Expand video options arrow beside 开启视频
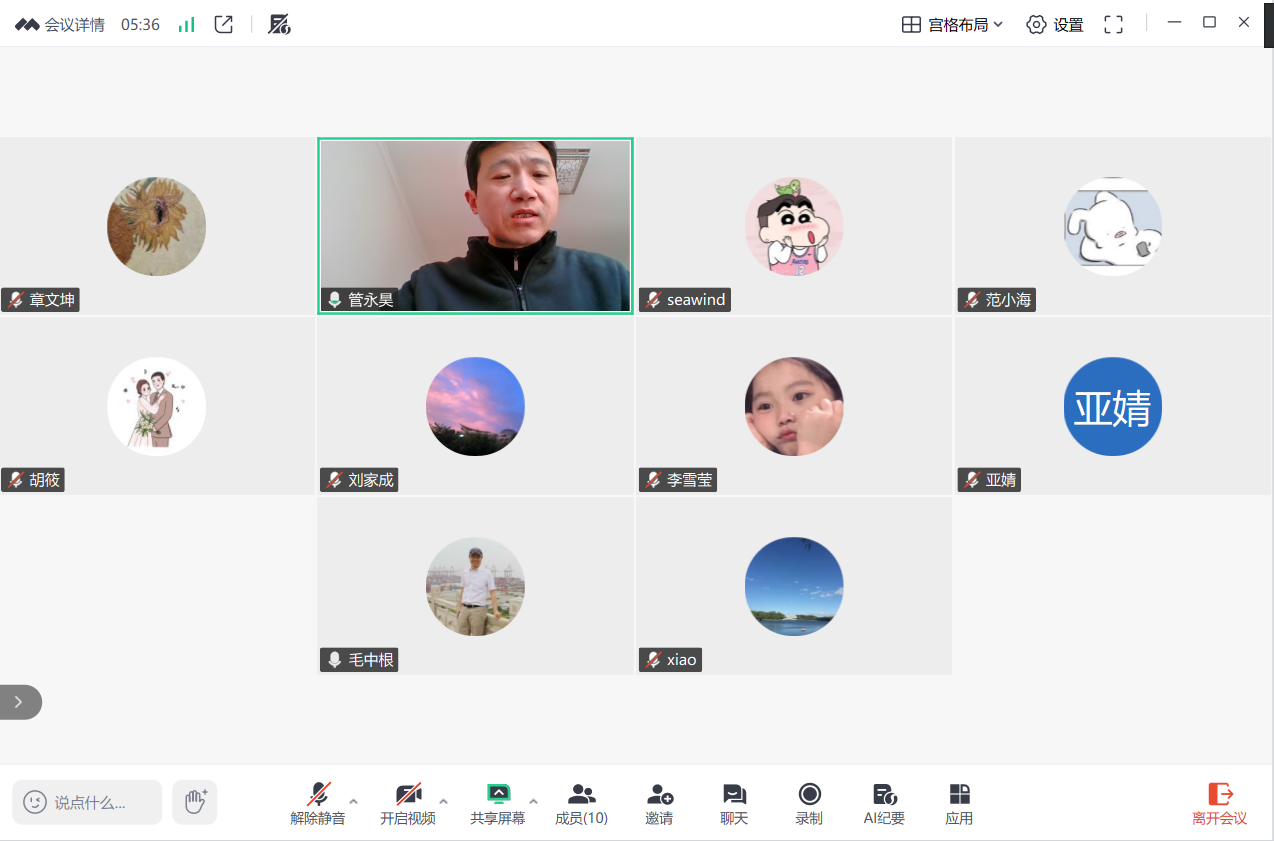 [444, 801]
